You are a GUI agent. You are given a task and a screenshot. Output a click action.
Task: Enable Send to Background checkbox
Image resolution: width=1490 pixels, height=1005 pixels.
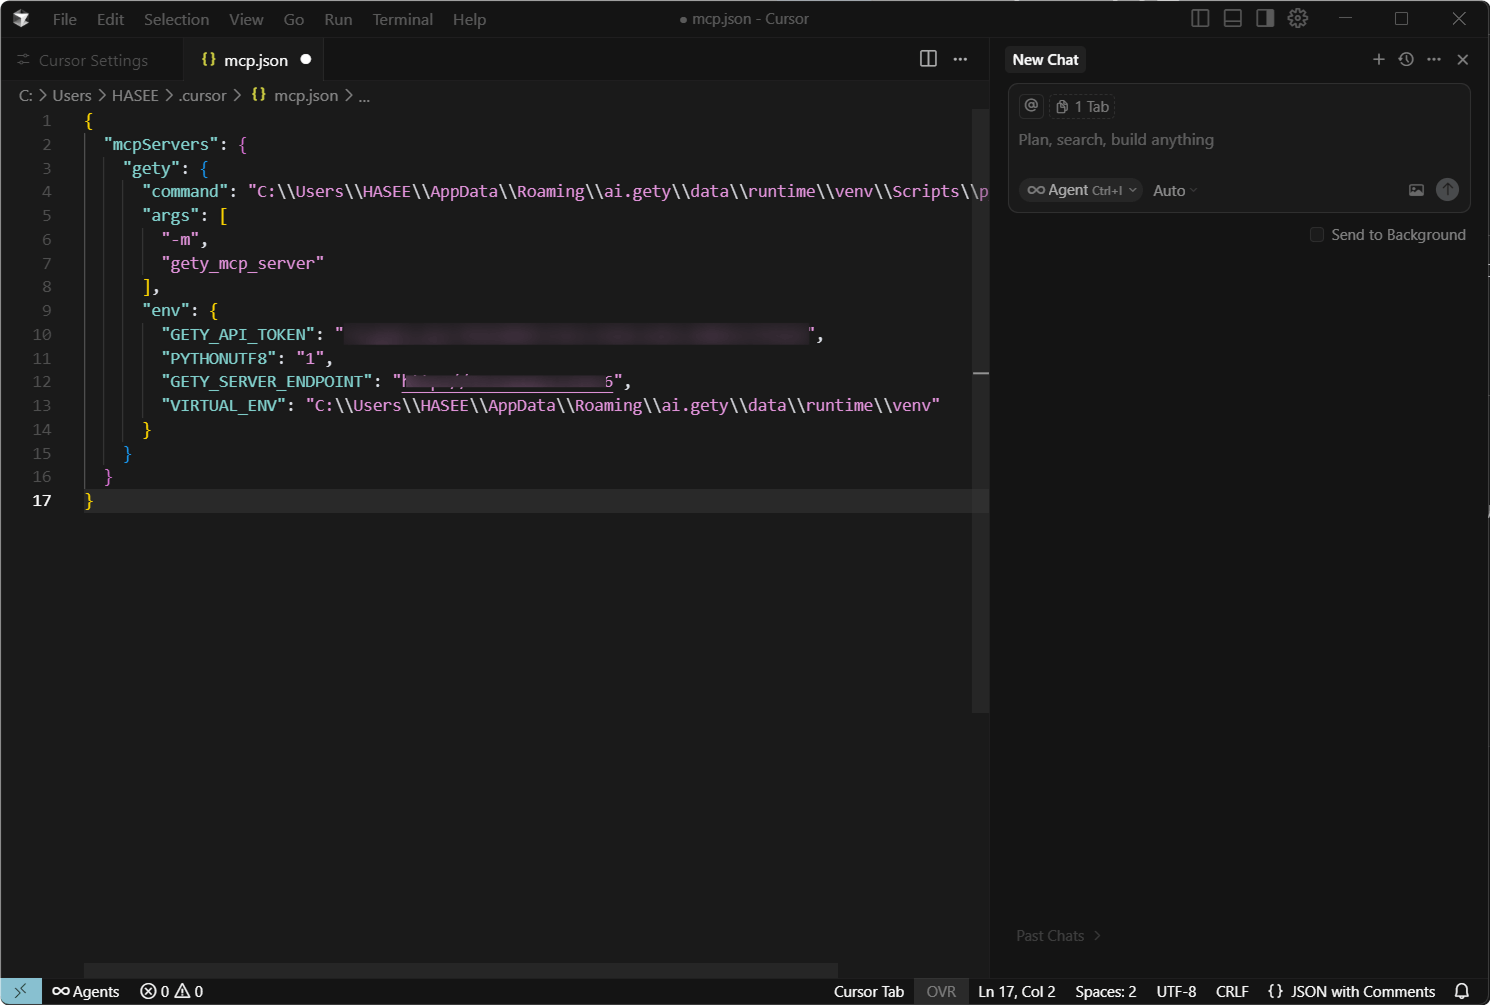[x=1317, y=235]
